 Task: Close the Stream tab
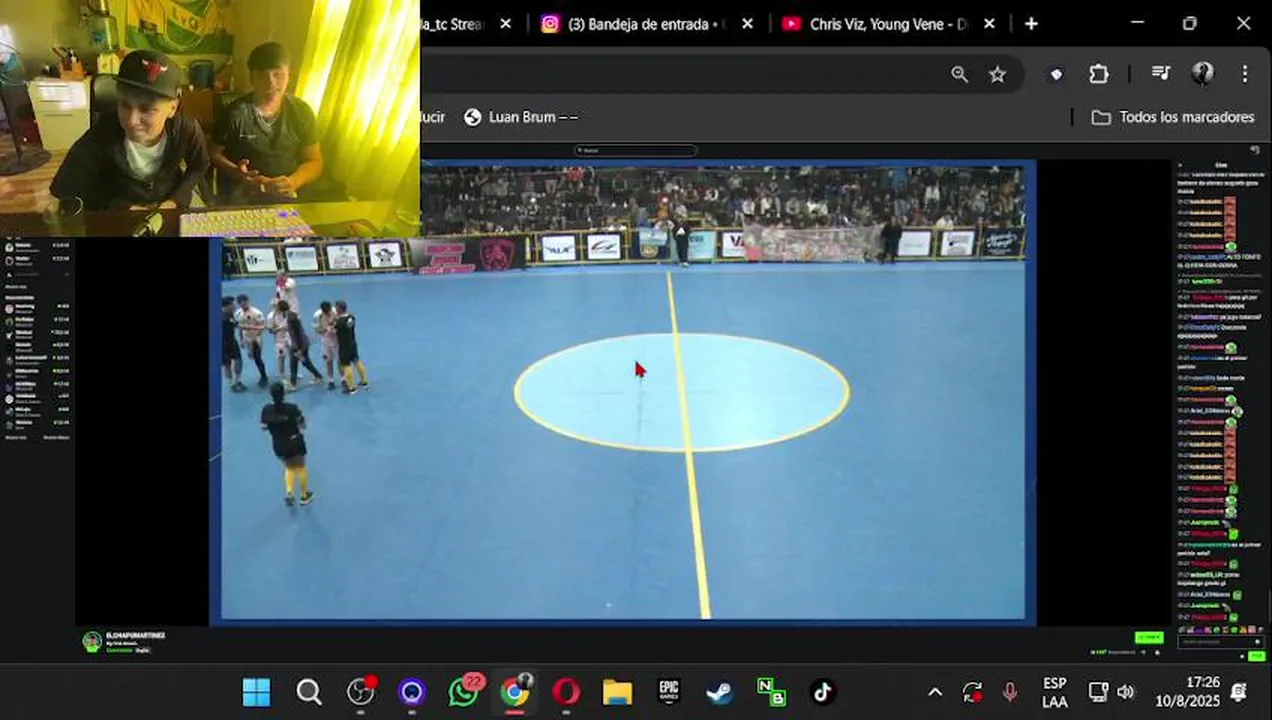(x=505, y=24)
